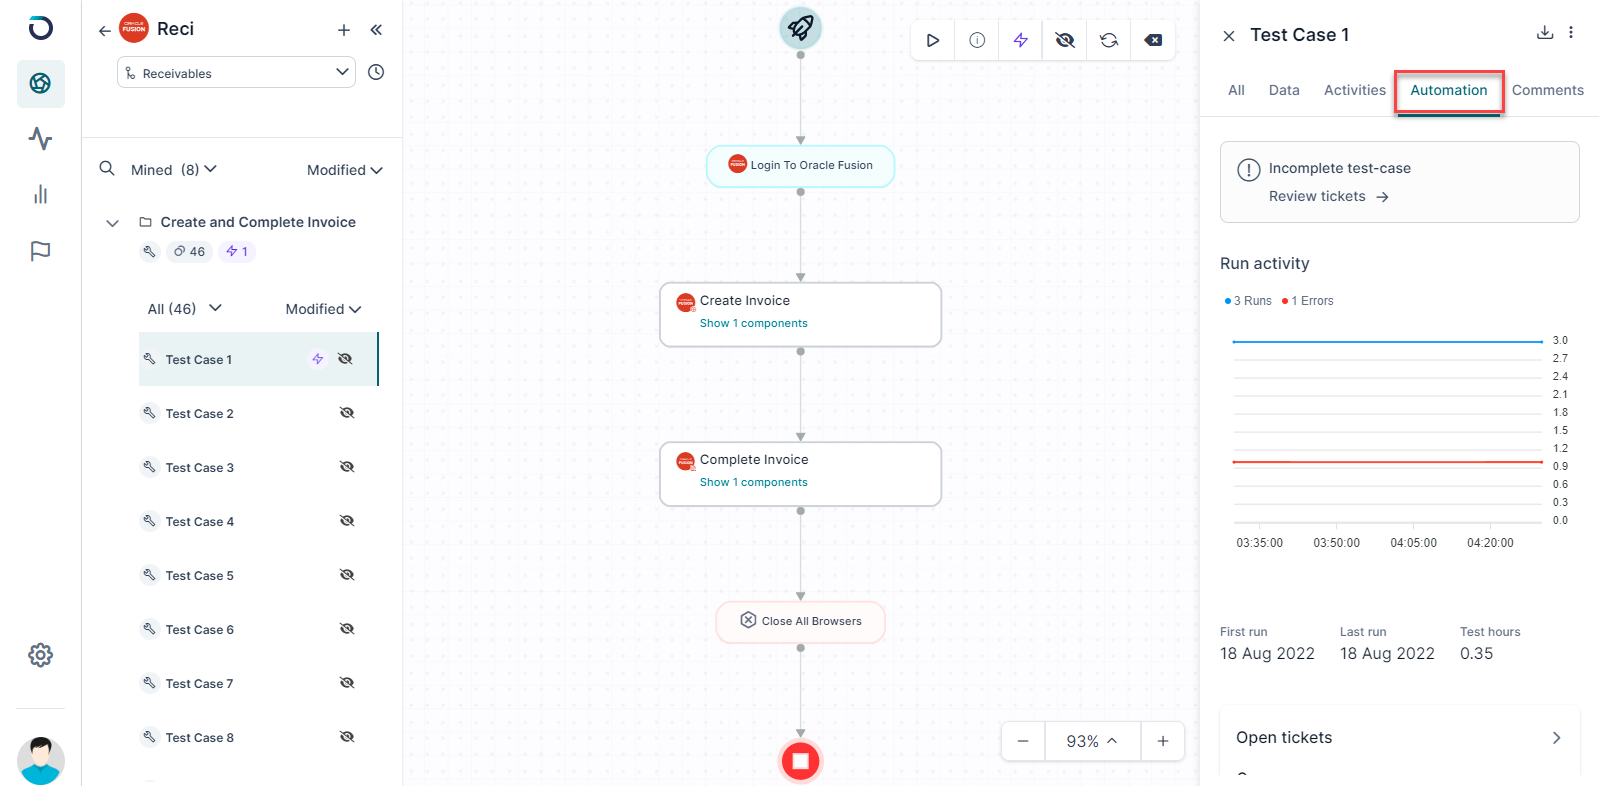Screen dimensions: 1599x786
Task: Close the Test Case 1 panel
Action: tap(1229, 36)
